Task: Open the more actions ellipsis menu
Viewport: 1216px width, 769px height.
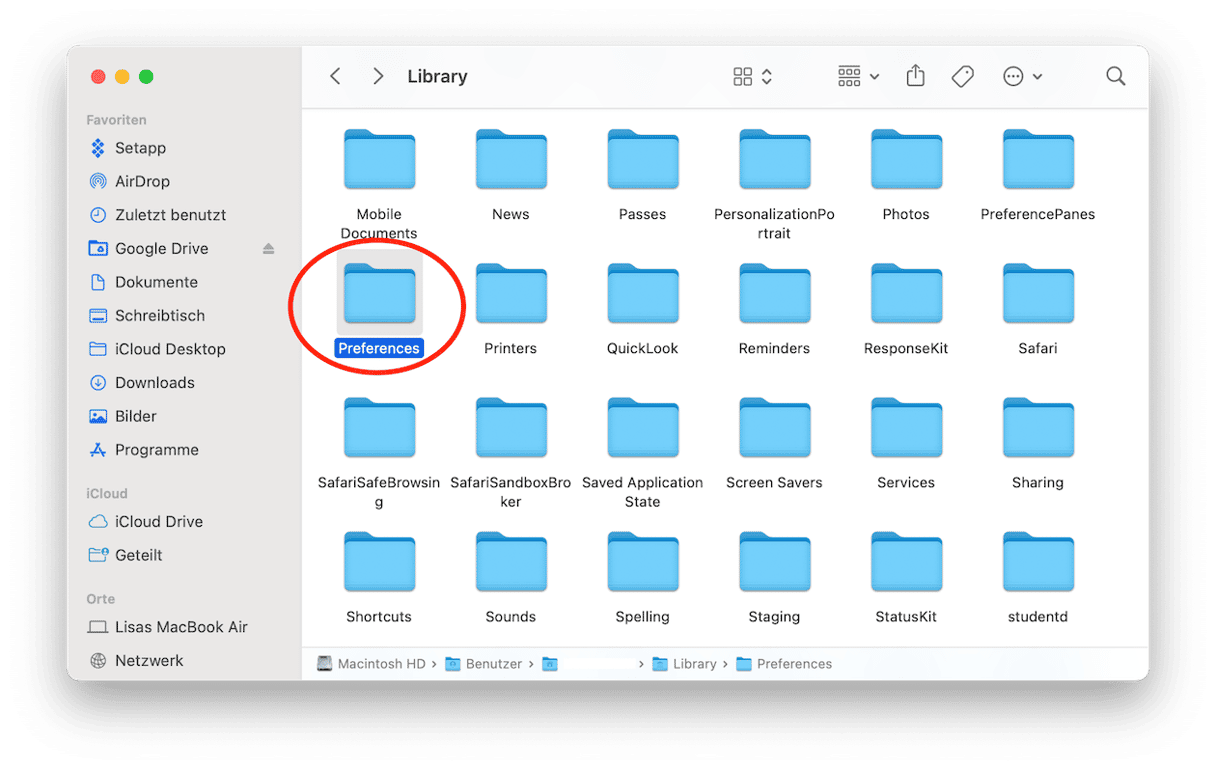Action: point(1022,77)
